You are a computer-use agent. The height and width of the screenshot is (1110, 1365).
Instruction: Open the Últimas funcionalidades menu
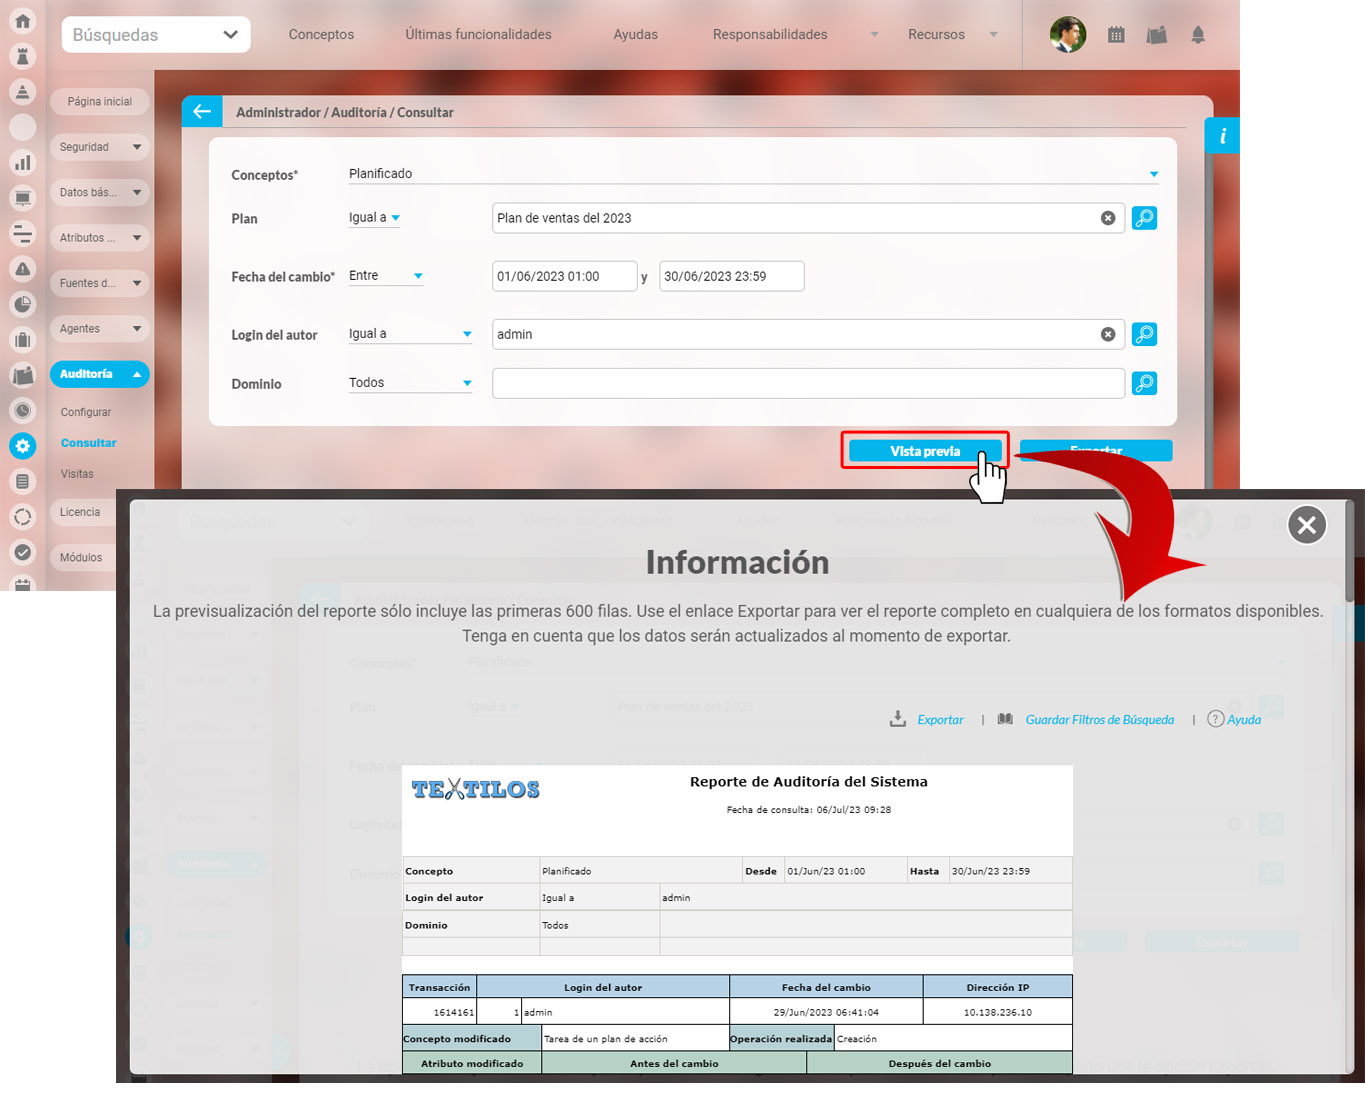point(478,35)
